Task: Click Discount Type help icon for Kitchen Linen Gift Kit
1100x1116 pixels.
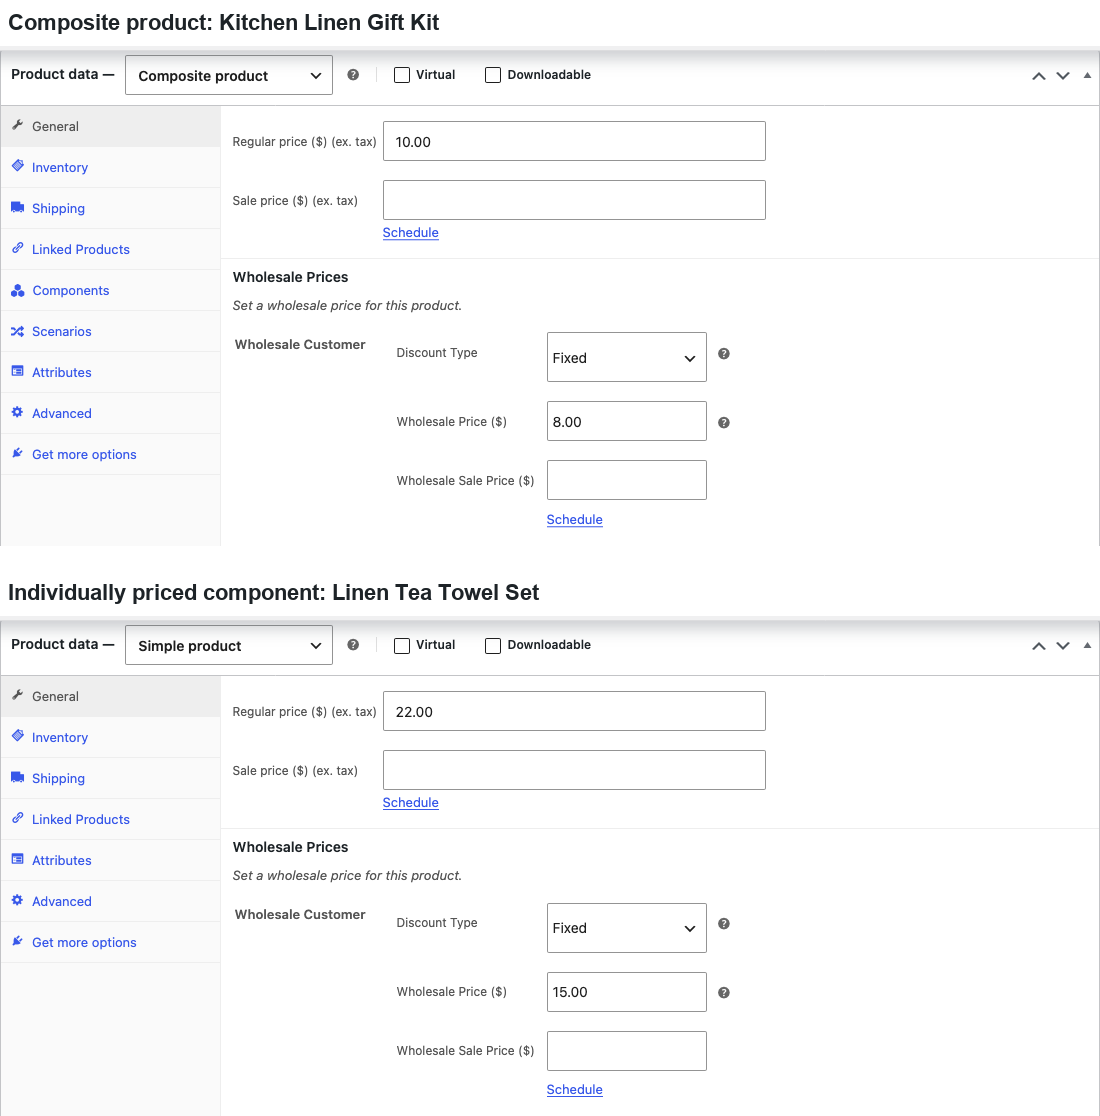Action: [x=724, y=354]
